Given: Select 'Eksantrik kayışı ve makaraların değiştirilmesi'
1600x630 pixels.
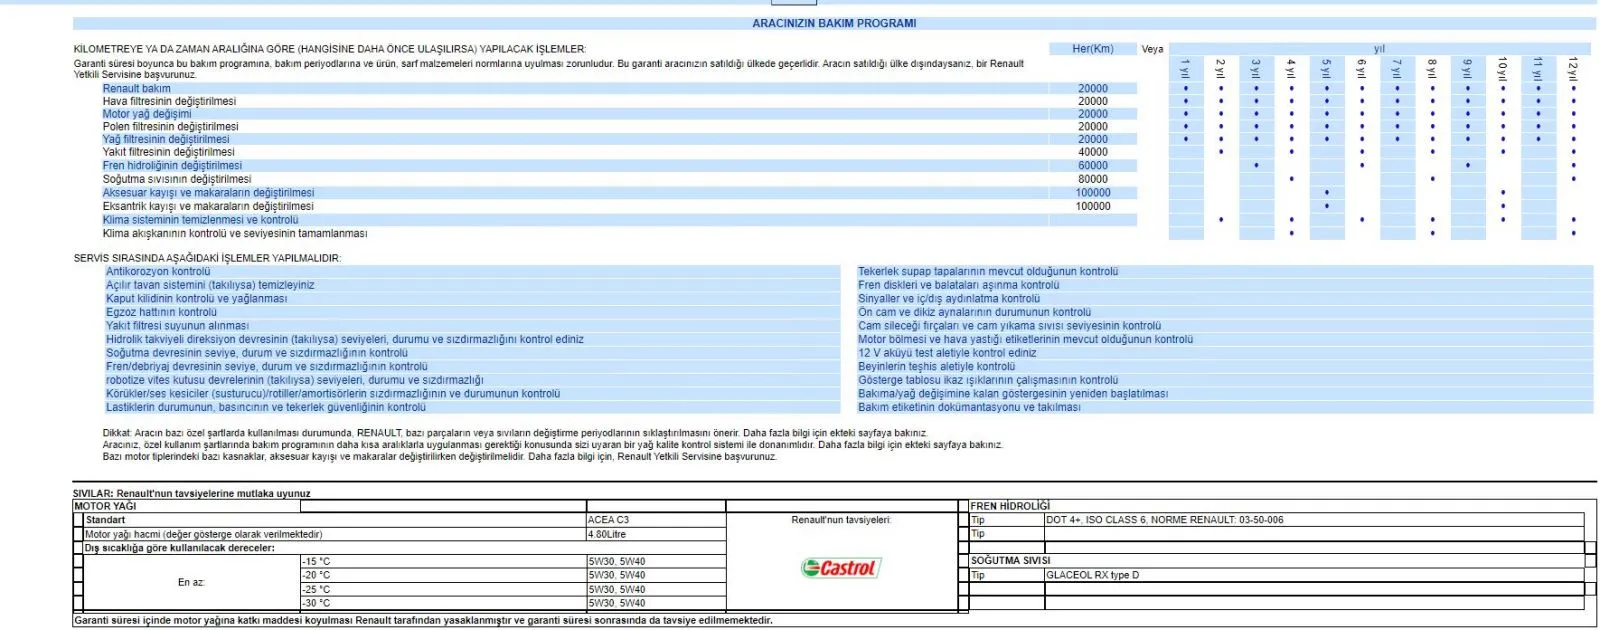Looking at the screenshot, I should [x=208, y=206].
